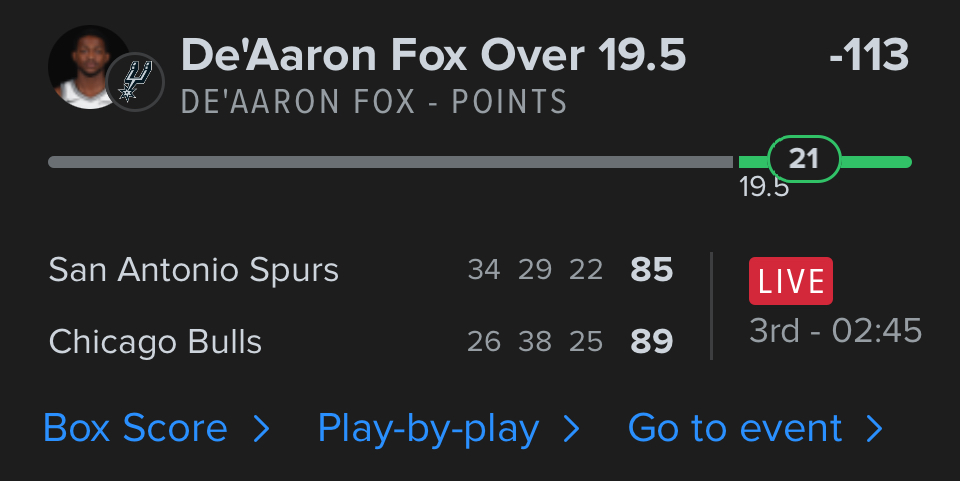Click the green section of the progress bar
The width and height of the screenshot is (960, 481).
(x=878, y=161)
